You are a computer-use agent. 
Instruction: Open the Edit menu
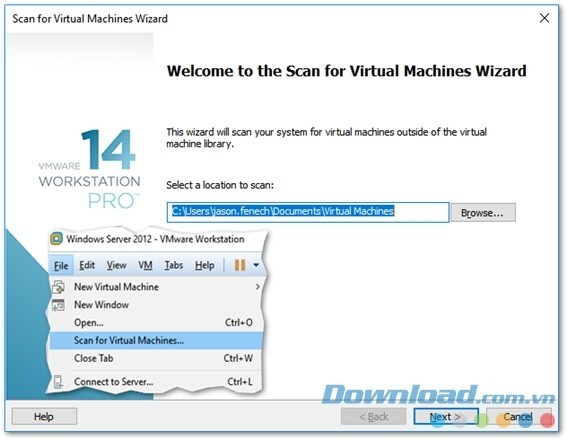87,265
